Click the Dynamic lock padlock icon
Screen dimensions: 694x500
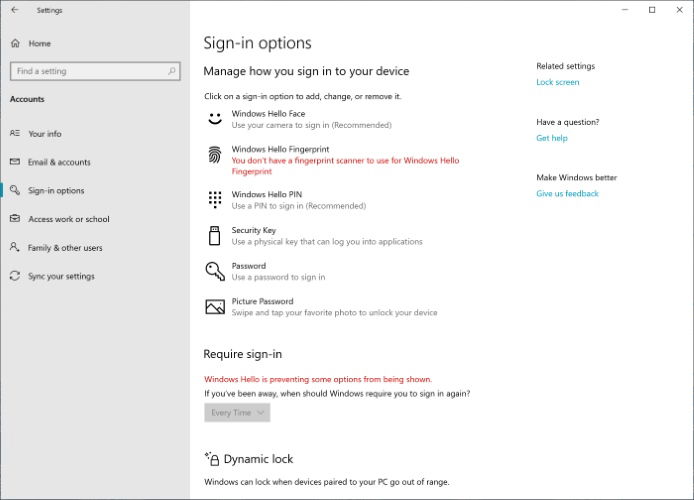(x=212, y=459)
